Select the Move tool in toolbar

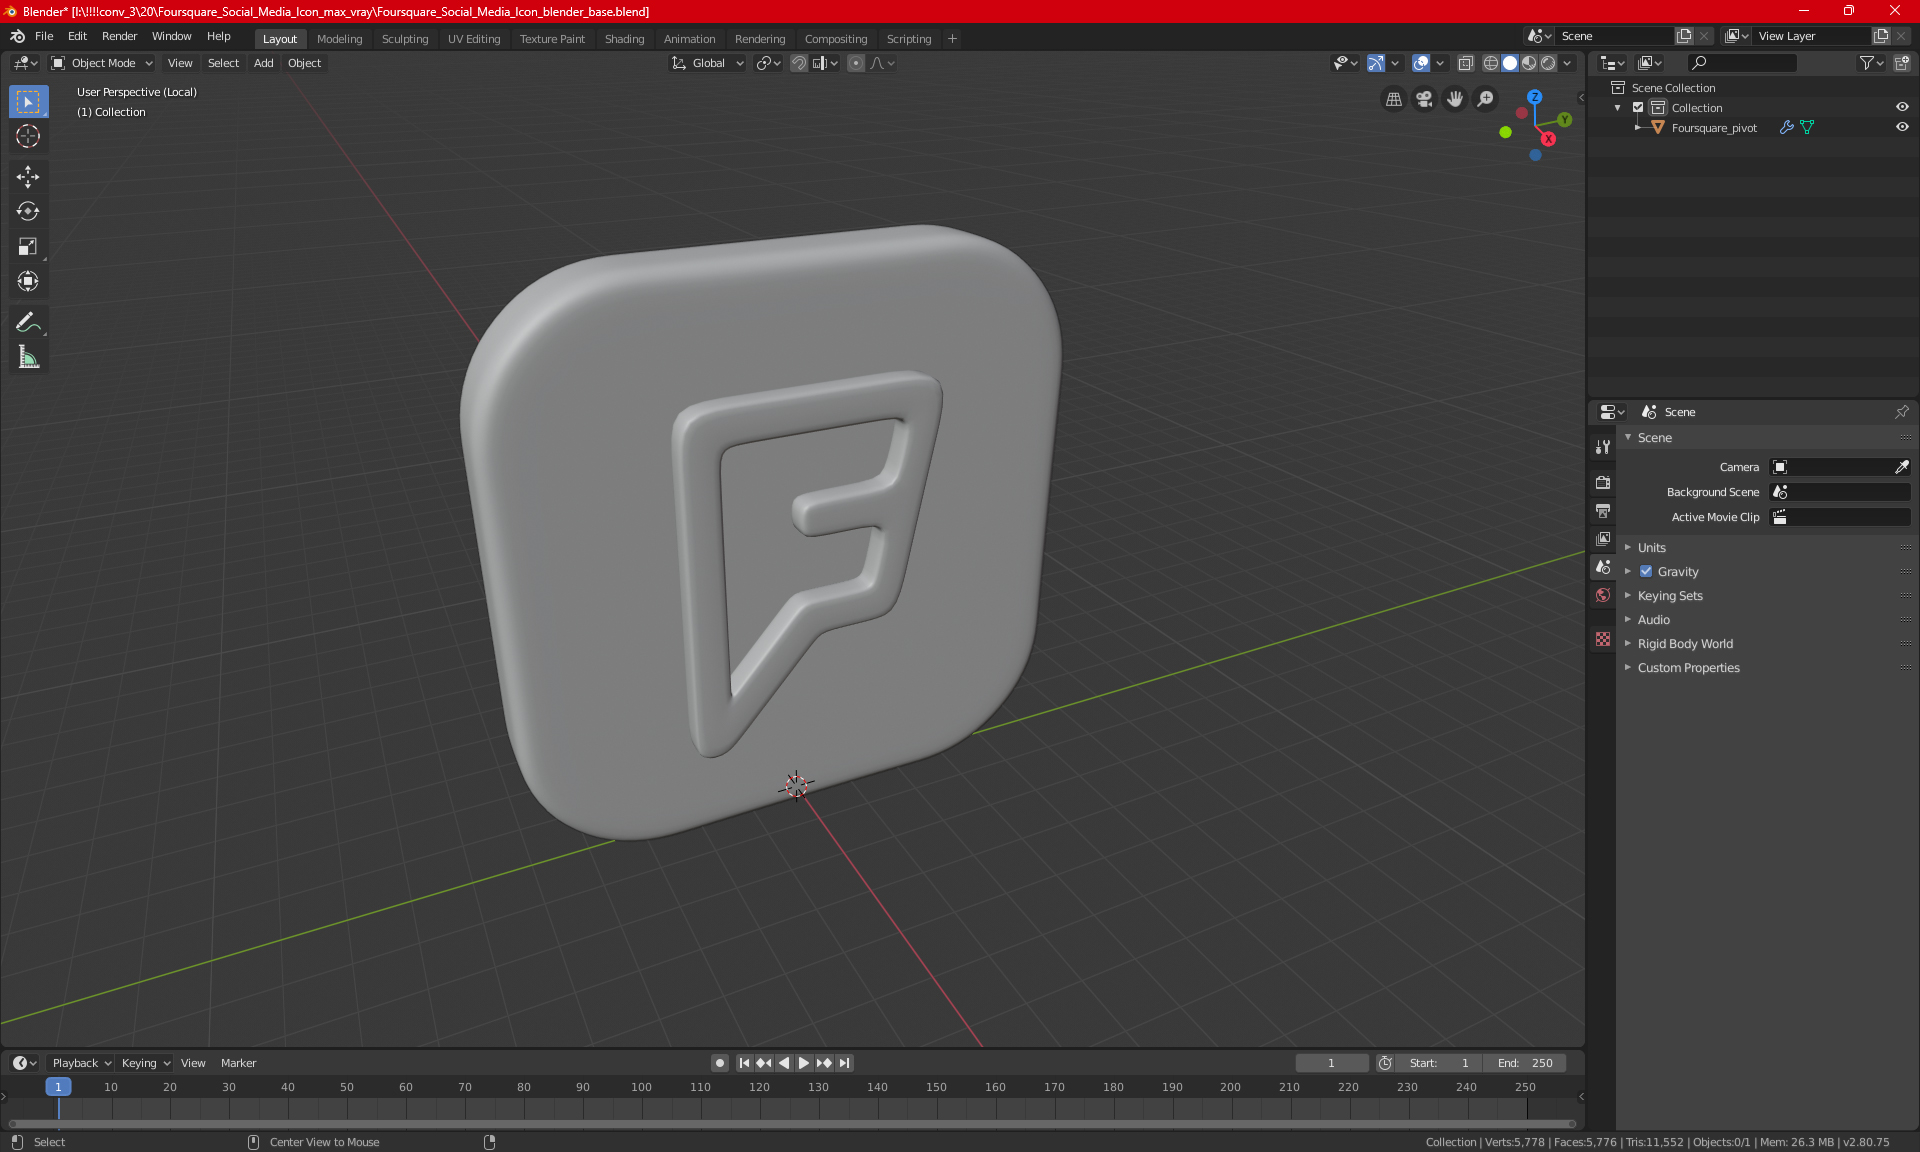pyautogui.click(x=27, y=174)
